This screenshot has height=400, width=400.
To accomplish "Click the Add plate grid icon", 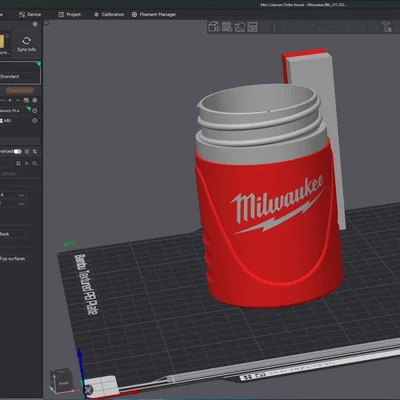I will coord(227,27).
